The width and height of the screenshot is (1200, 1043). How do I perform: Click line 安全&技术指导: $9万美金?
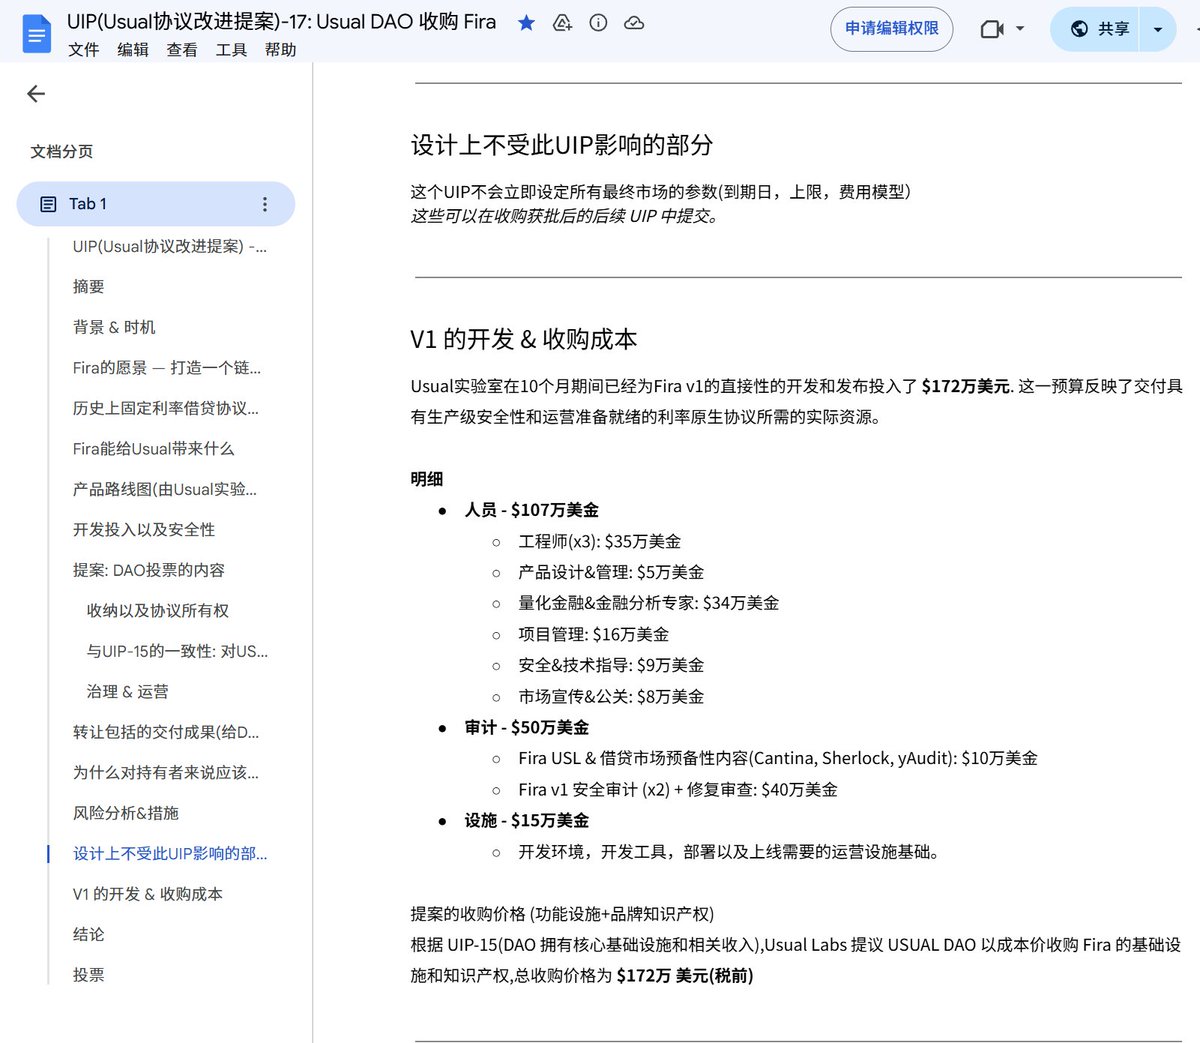point(611,665)
